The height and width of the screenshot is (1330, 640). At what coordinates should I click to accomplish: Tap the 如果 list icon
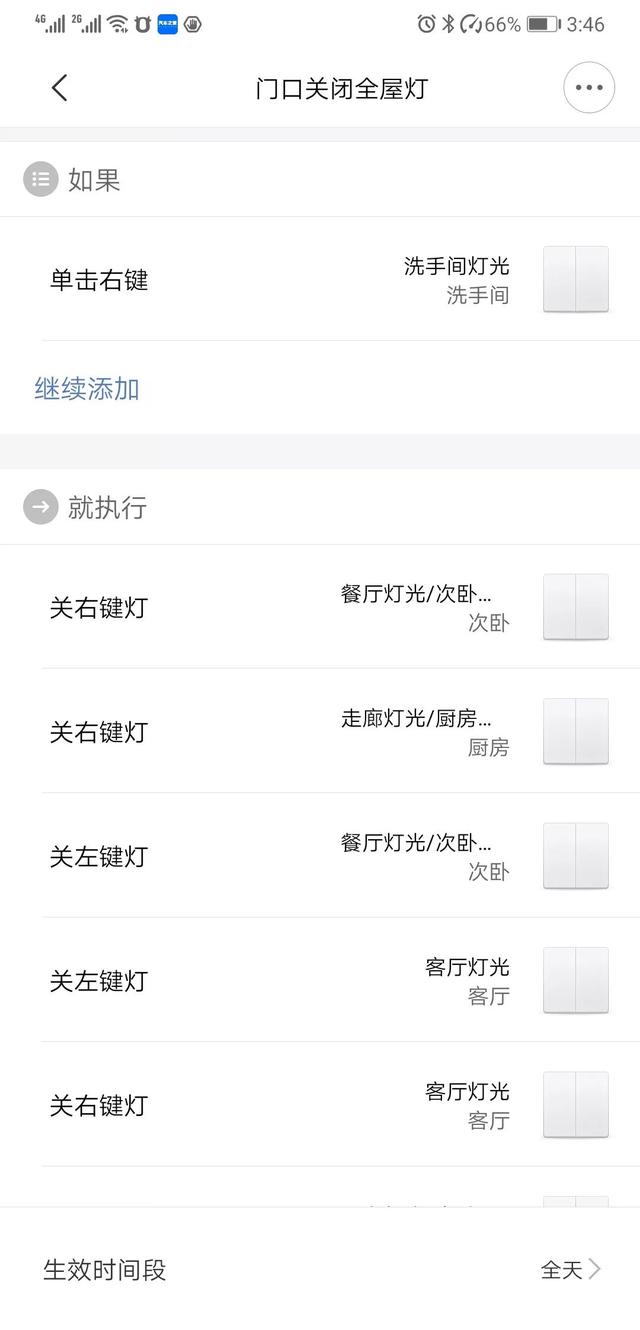[x=41, y=180]
